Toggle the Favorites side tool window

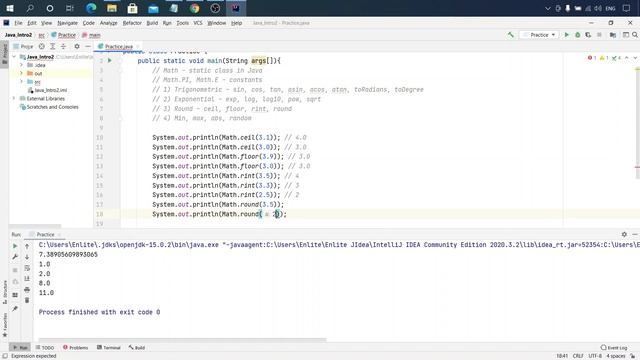click(x=4, y=324)
